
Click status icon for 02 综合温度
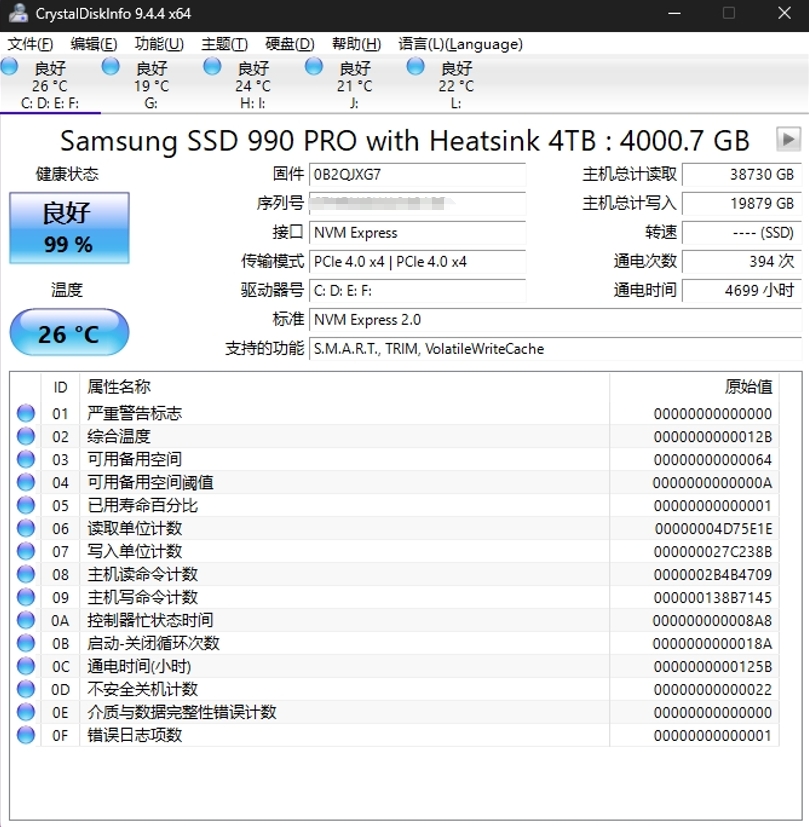pos(26,436)
